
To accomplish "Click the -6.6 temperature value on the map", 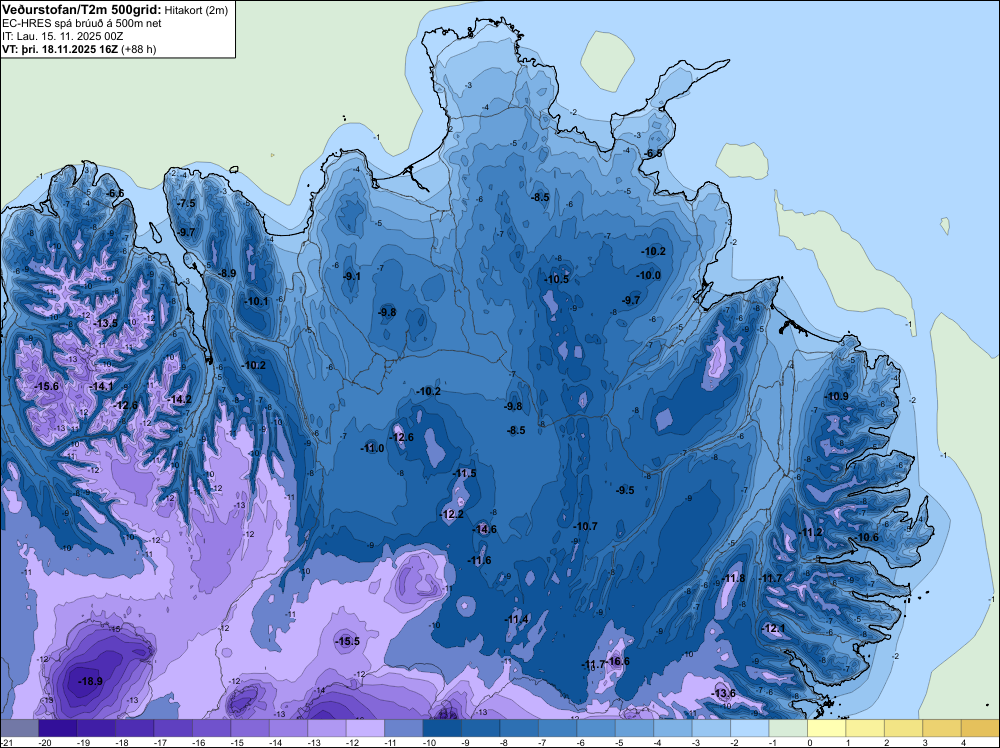I will (x=115, y=193).
